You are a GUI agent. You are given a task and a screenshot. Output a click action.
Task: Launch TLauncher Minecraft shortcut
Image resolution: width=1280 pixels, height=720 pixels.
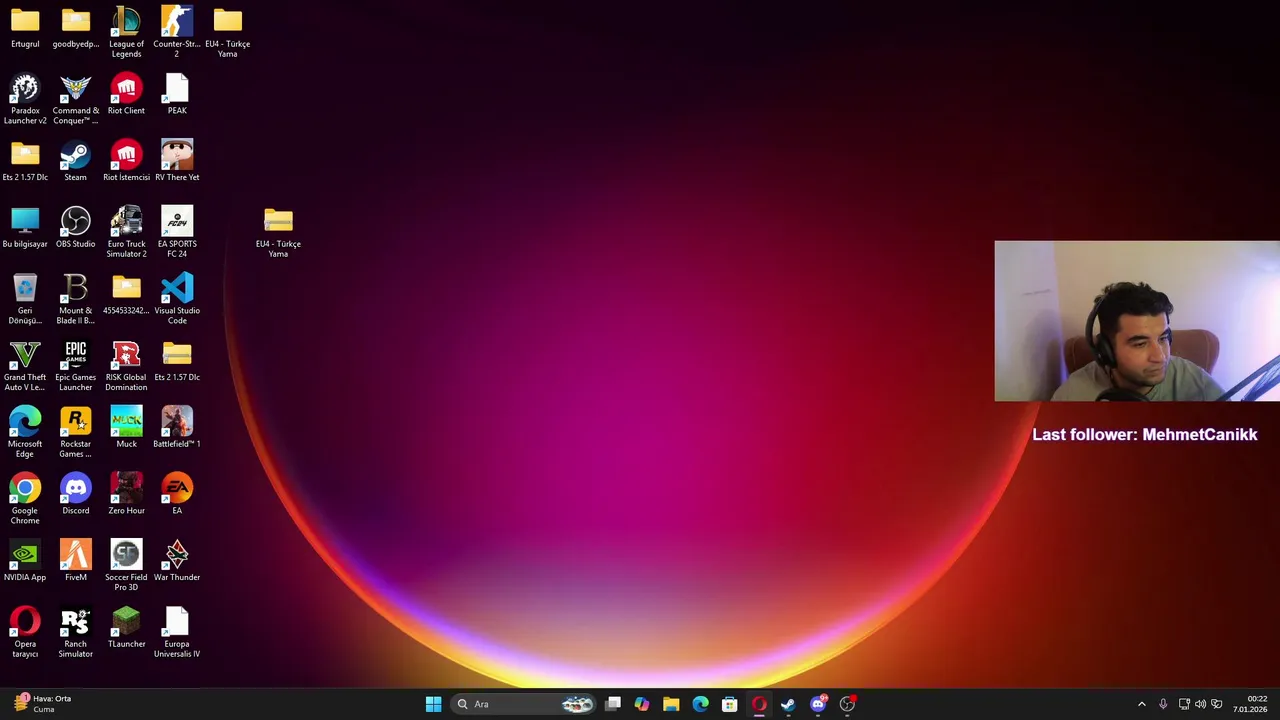click(x=126, y=628)
